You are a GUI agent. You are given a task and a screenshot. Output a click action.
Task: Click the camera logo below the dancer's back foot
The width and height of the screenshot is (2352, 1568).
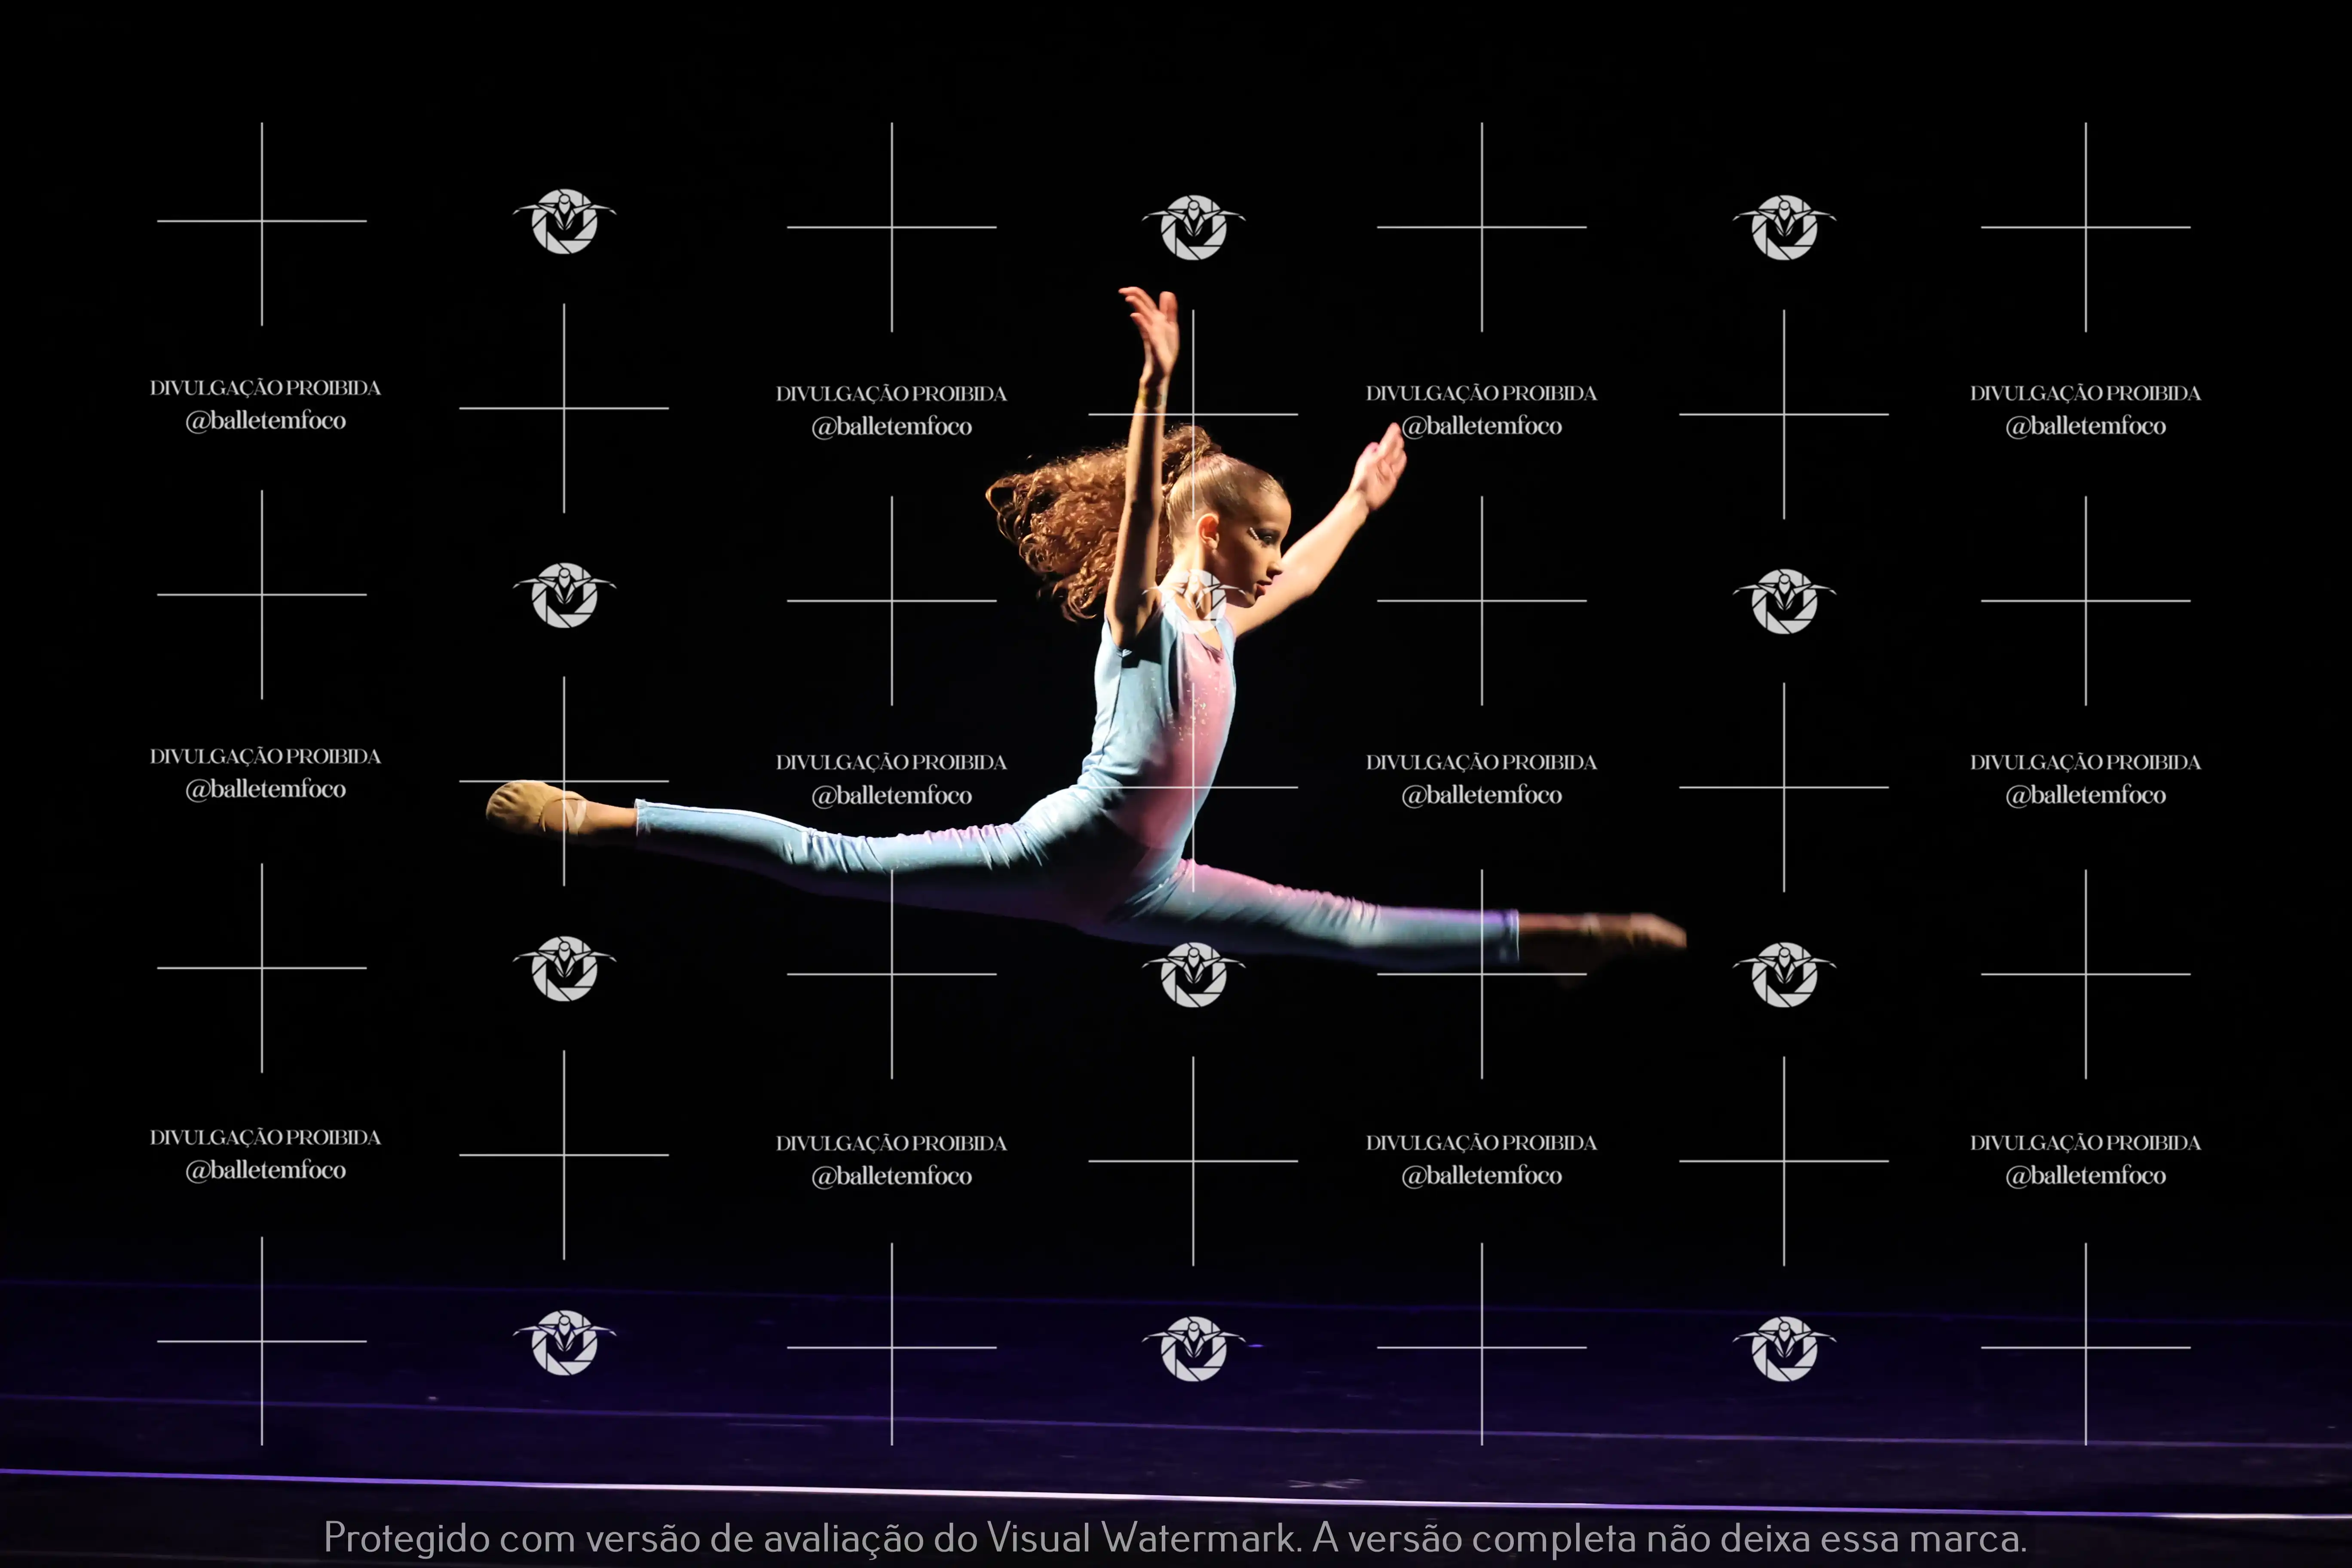[564, 968]
